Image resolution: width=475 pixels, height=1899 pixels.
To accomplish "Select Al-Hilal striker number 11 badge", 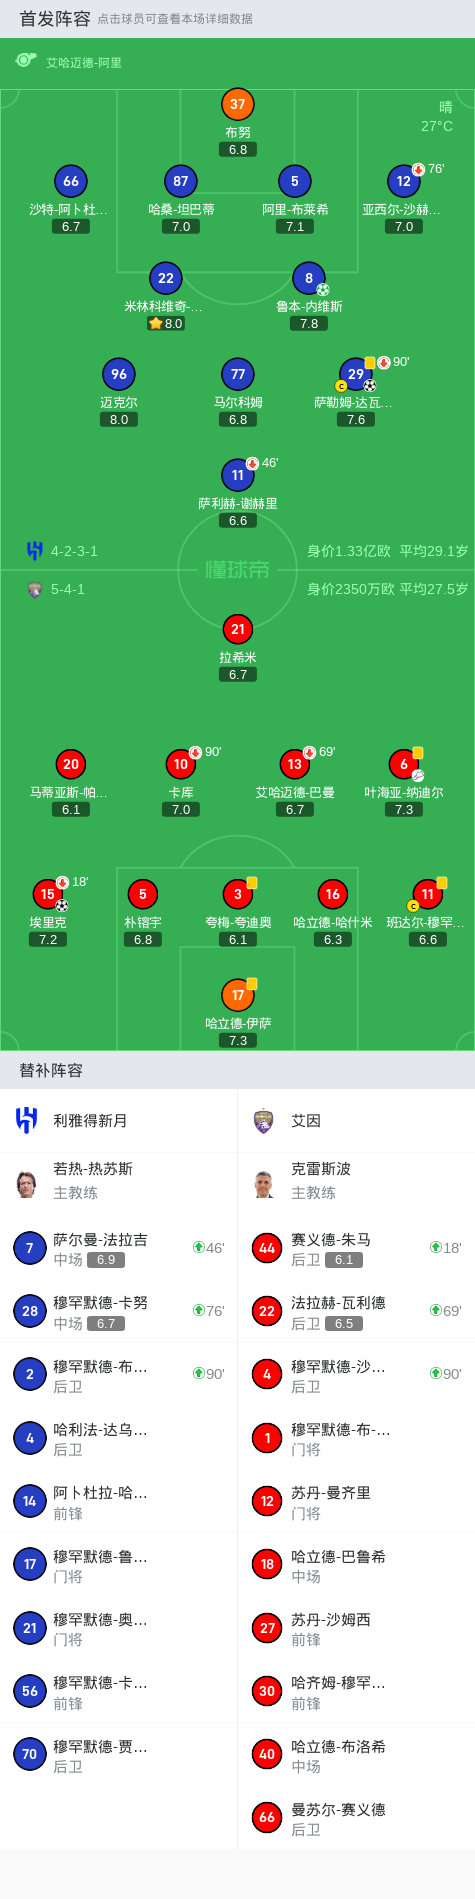I will pyautogui.click(x=237, y=475).
